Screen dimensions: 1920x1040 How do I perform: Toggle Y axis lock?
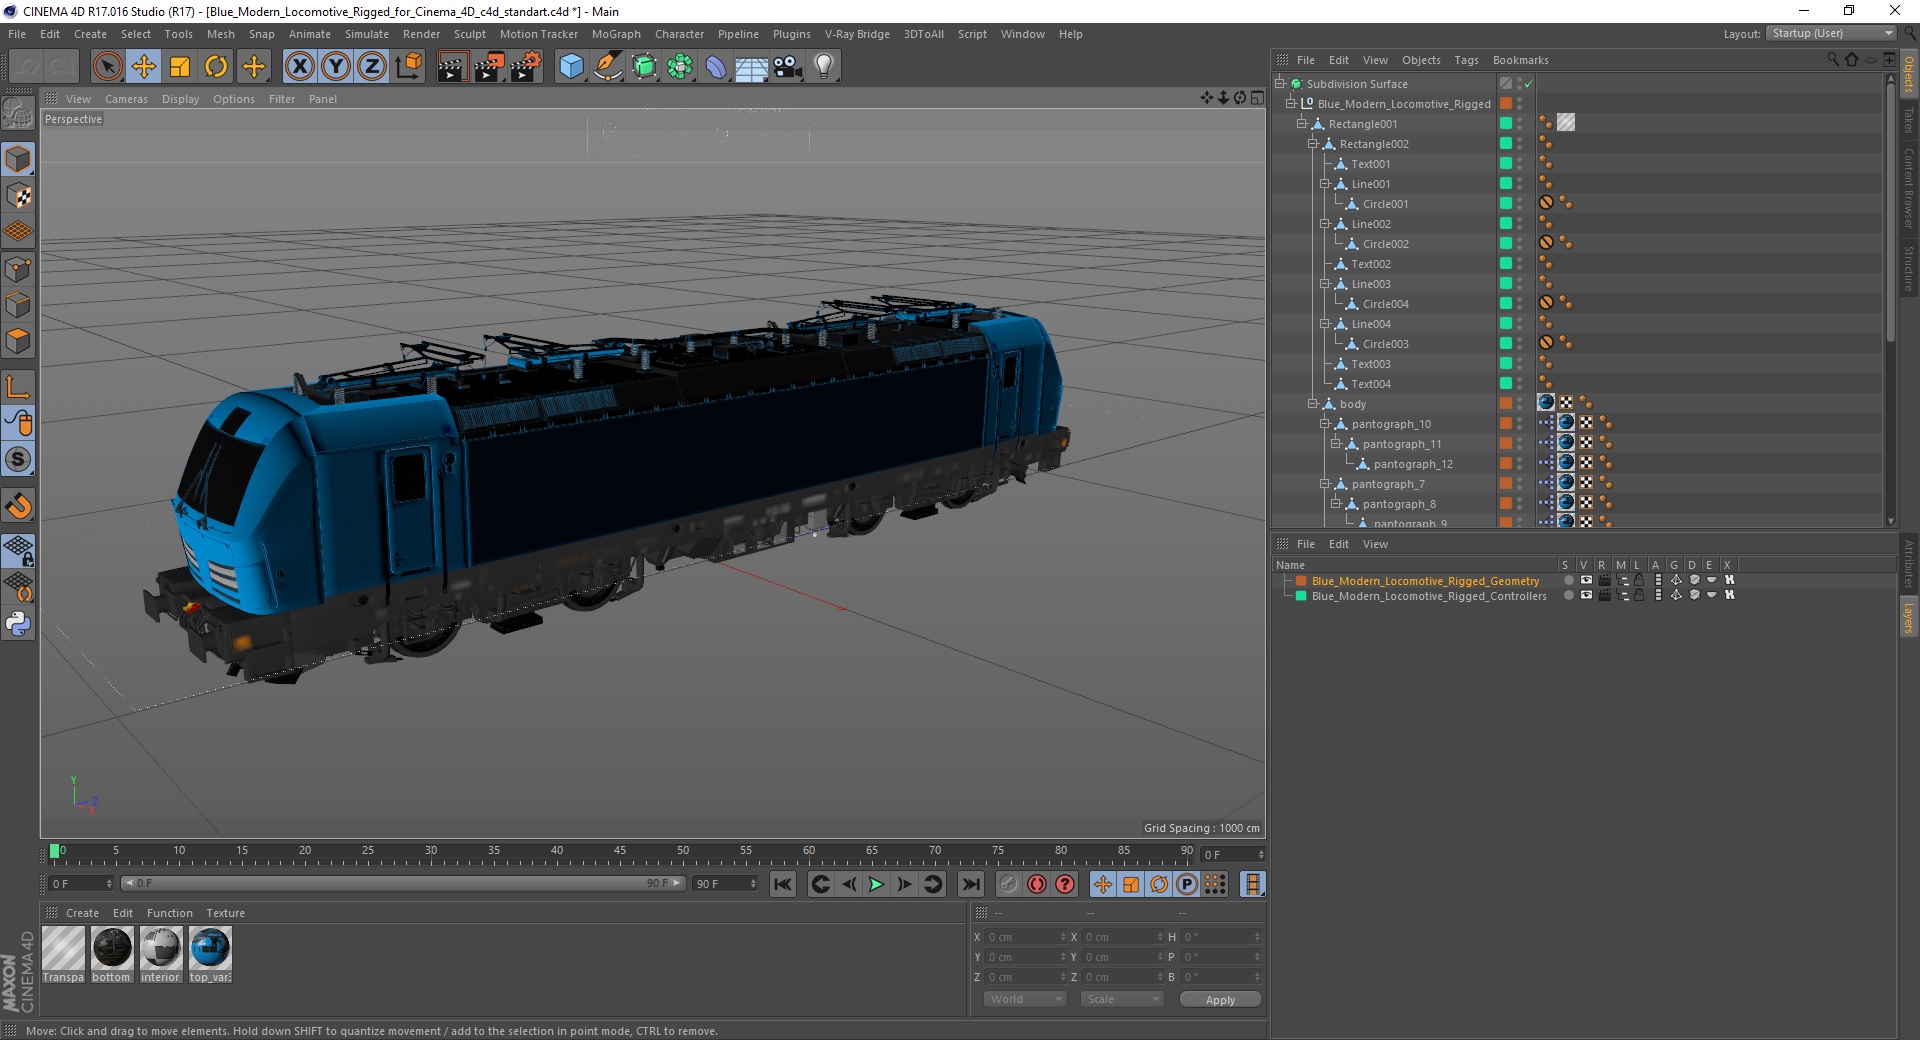pyautogui.click(x=336, y=67)
